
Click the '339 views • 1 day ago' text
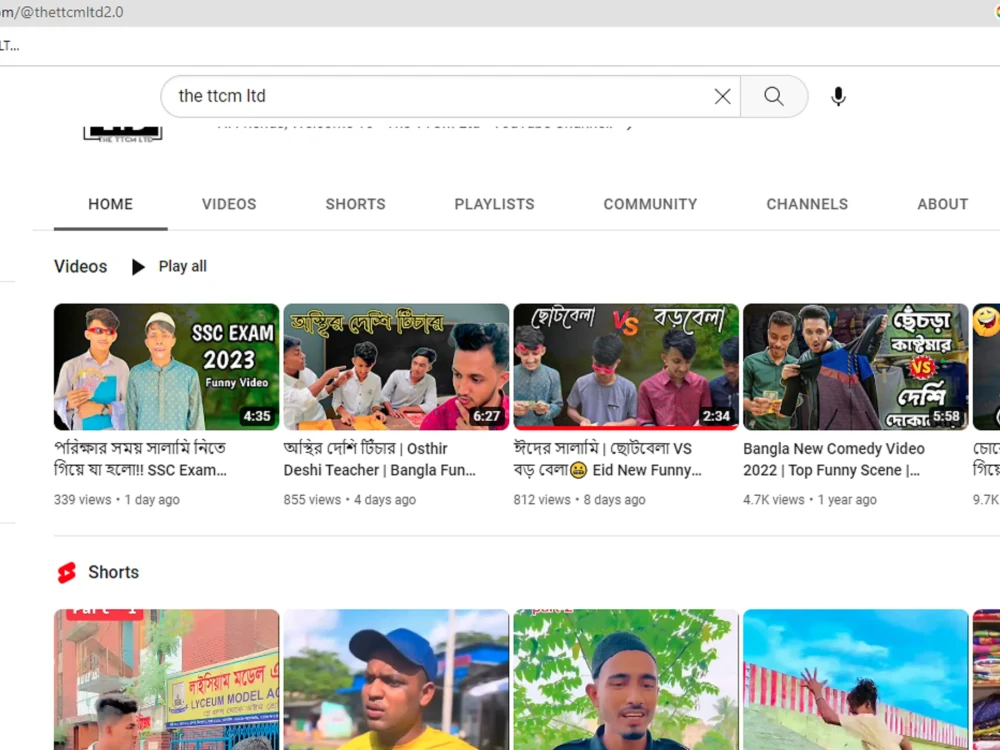(x=117, y=500)
